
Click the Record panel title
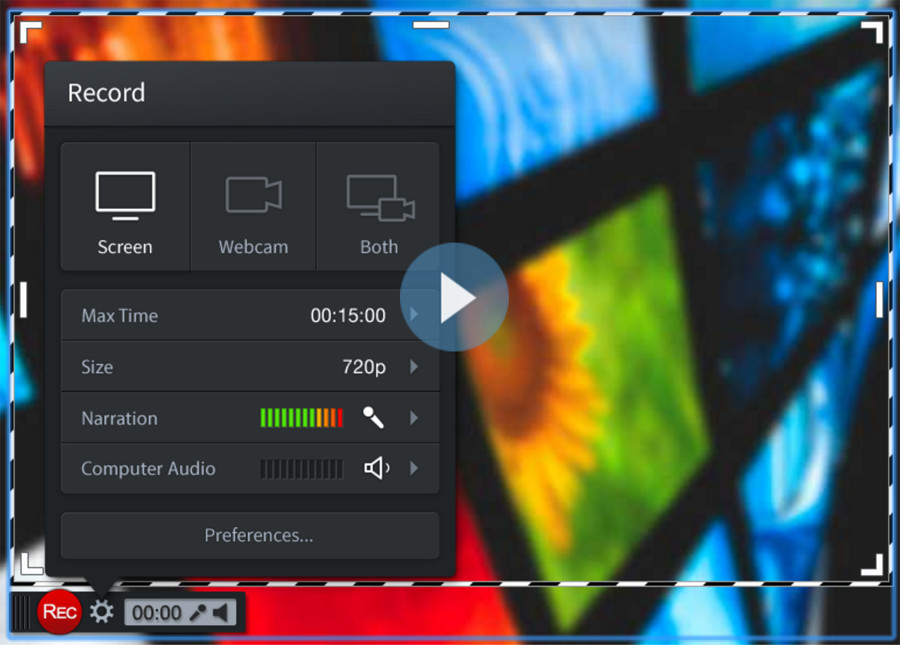106,93
